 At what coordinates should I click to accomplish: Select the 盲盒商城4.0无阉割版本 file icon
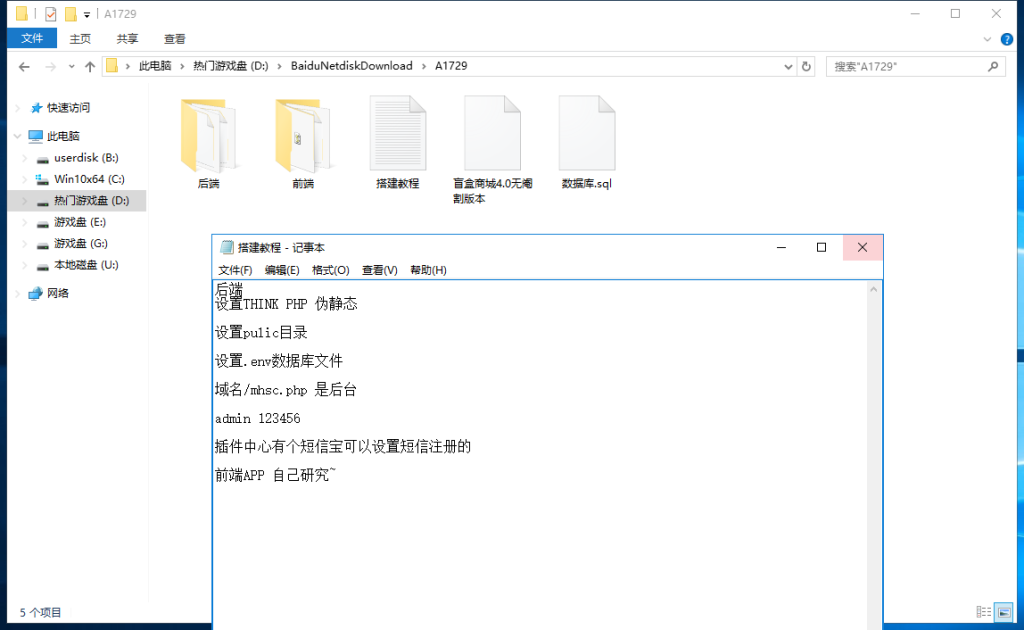click(x=492, y=134)
